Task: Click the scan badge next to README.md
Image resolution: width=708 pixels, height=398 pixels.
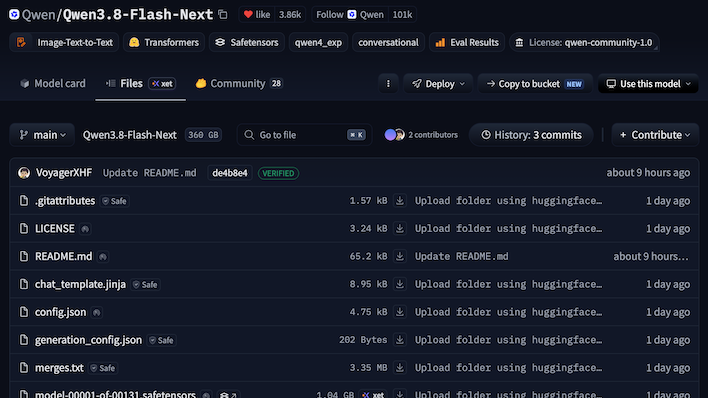Action: tap(102, 257)
